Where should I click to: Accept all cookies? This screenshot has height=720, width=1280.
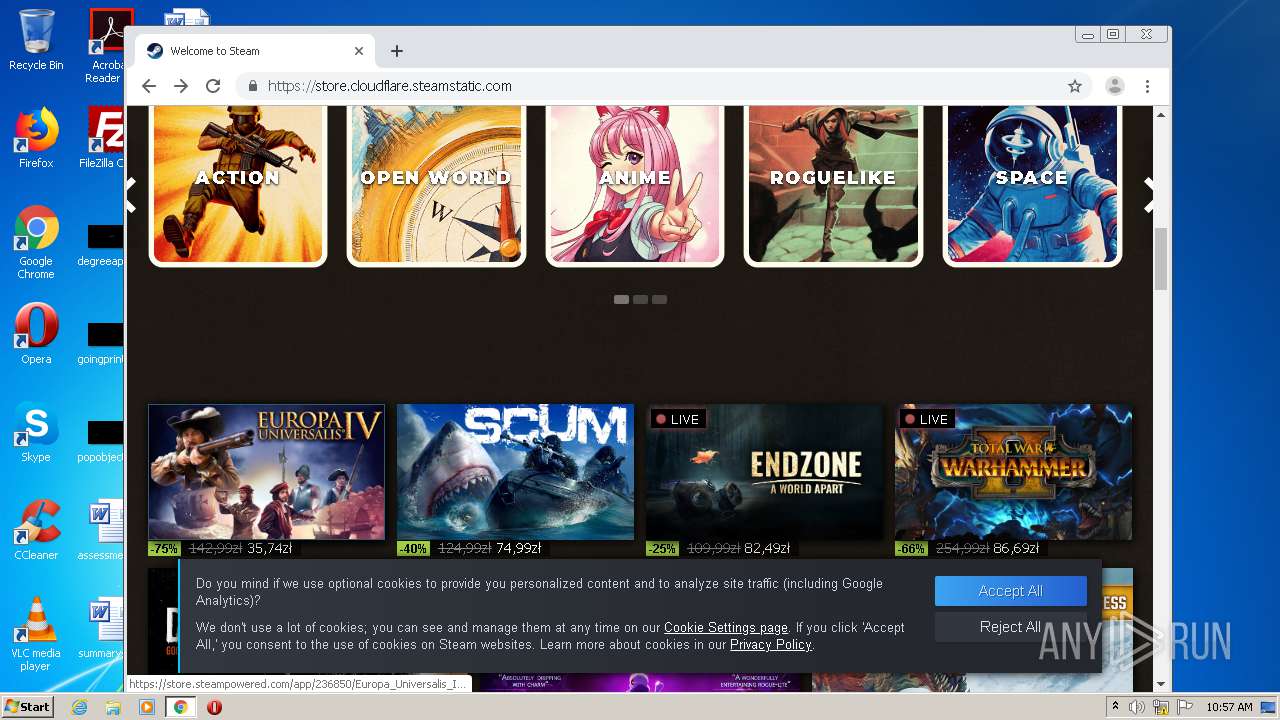point(1010,591)
